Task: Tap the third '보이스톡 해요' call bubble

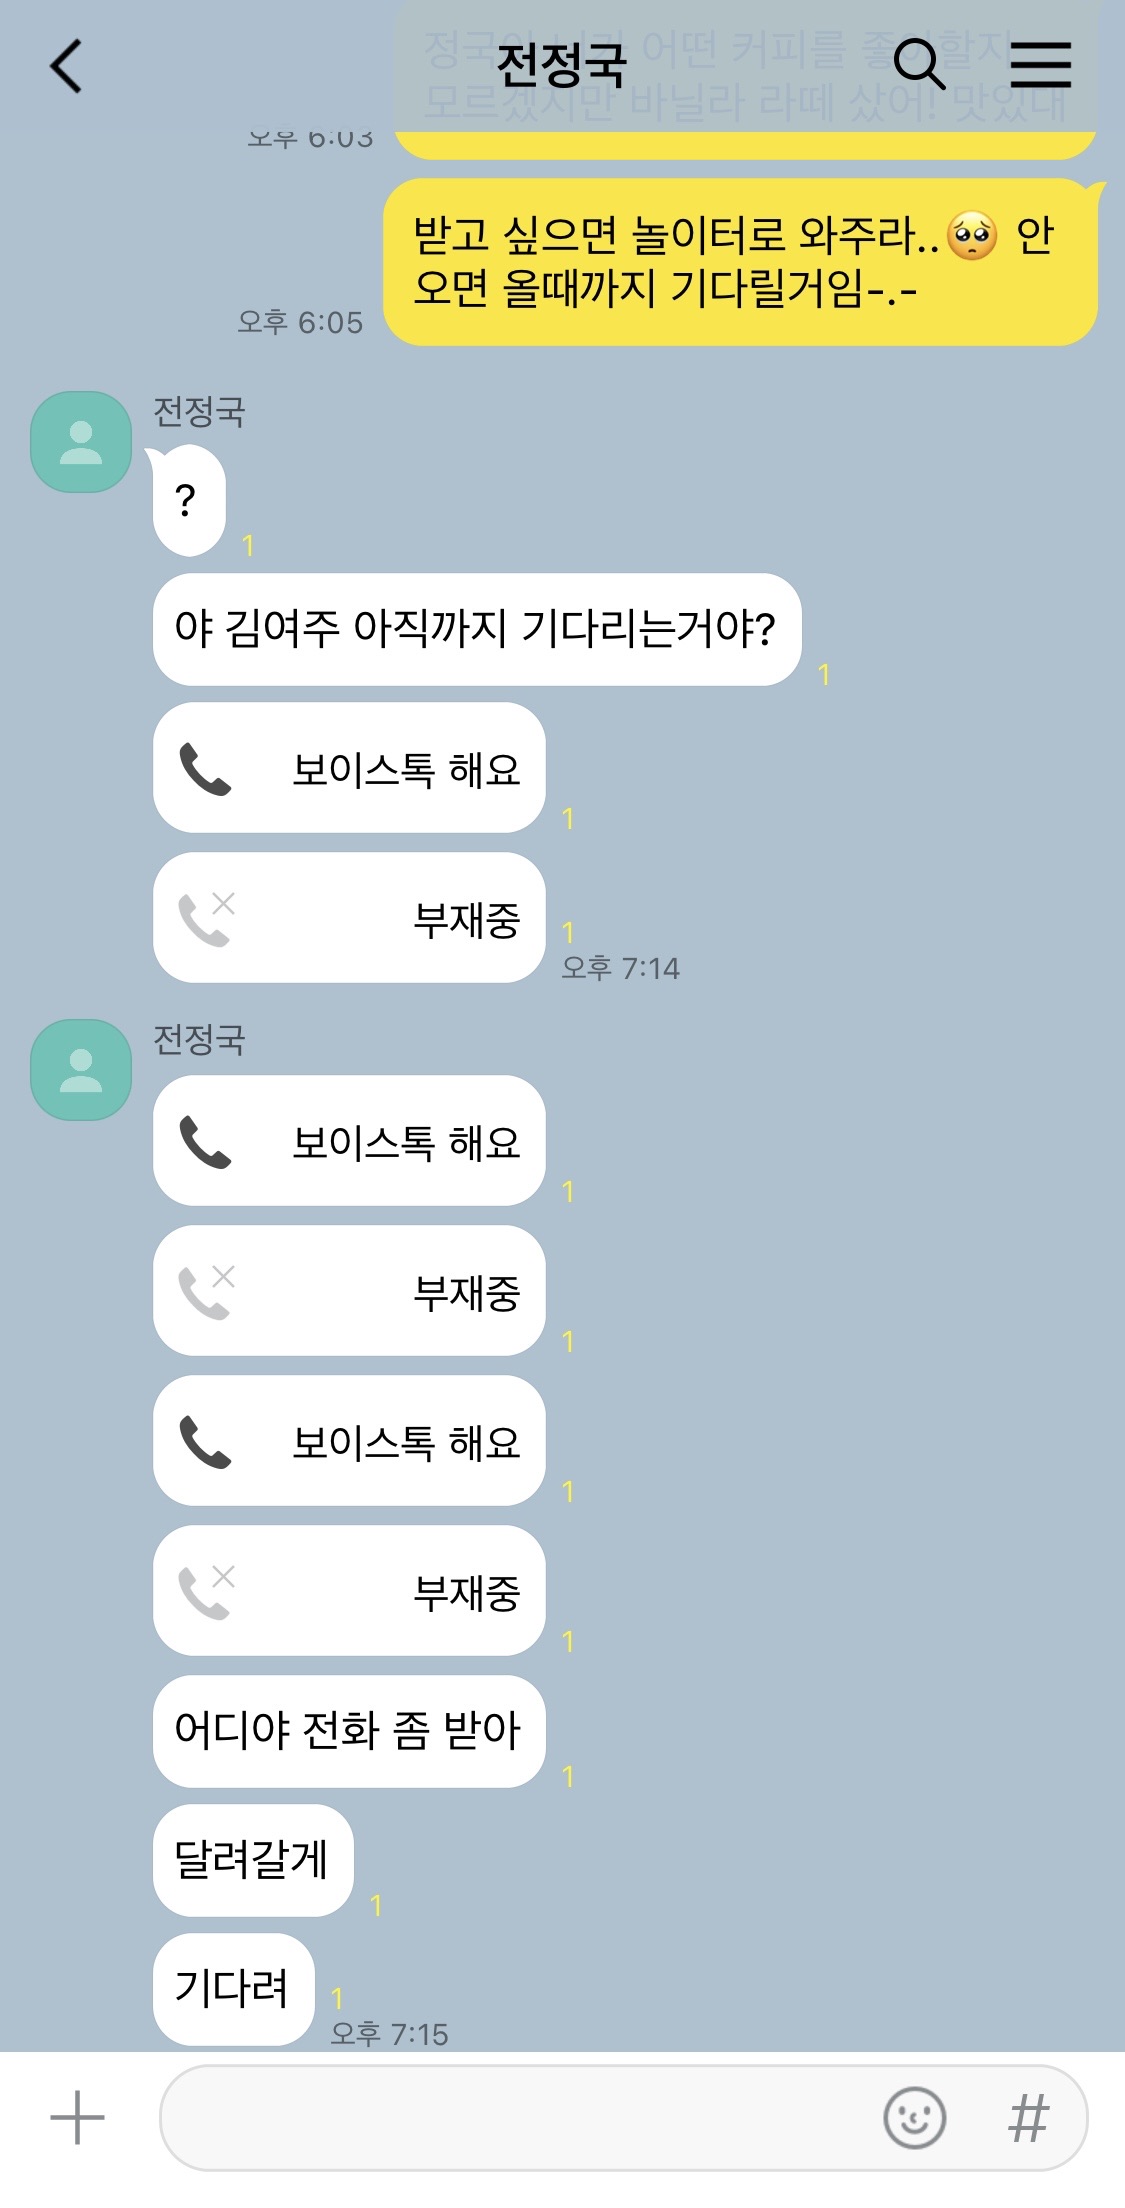Action: click(349, 1441)
